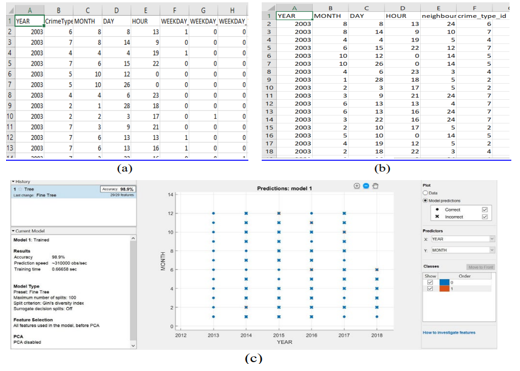
Task: Click the MONTH cell B1 in spreadsheet (b)
Action: point(330,16)
